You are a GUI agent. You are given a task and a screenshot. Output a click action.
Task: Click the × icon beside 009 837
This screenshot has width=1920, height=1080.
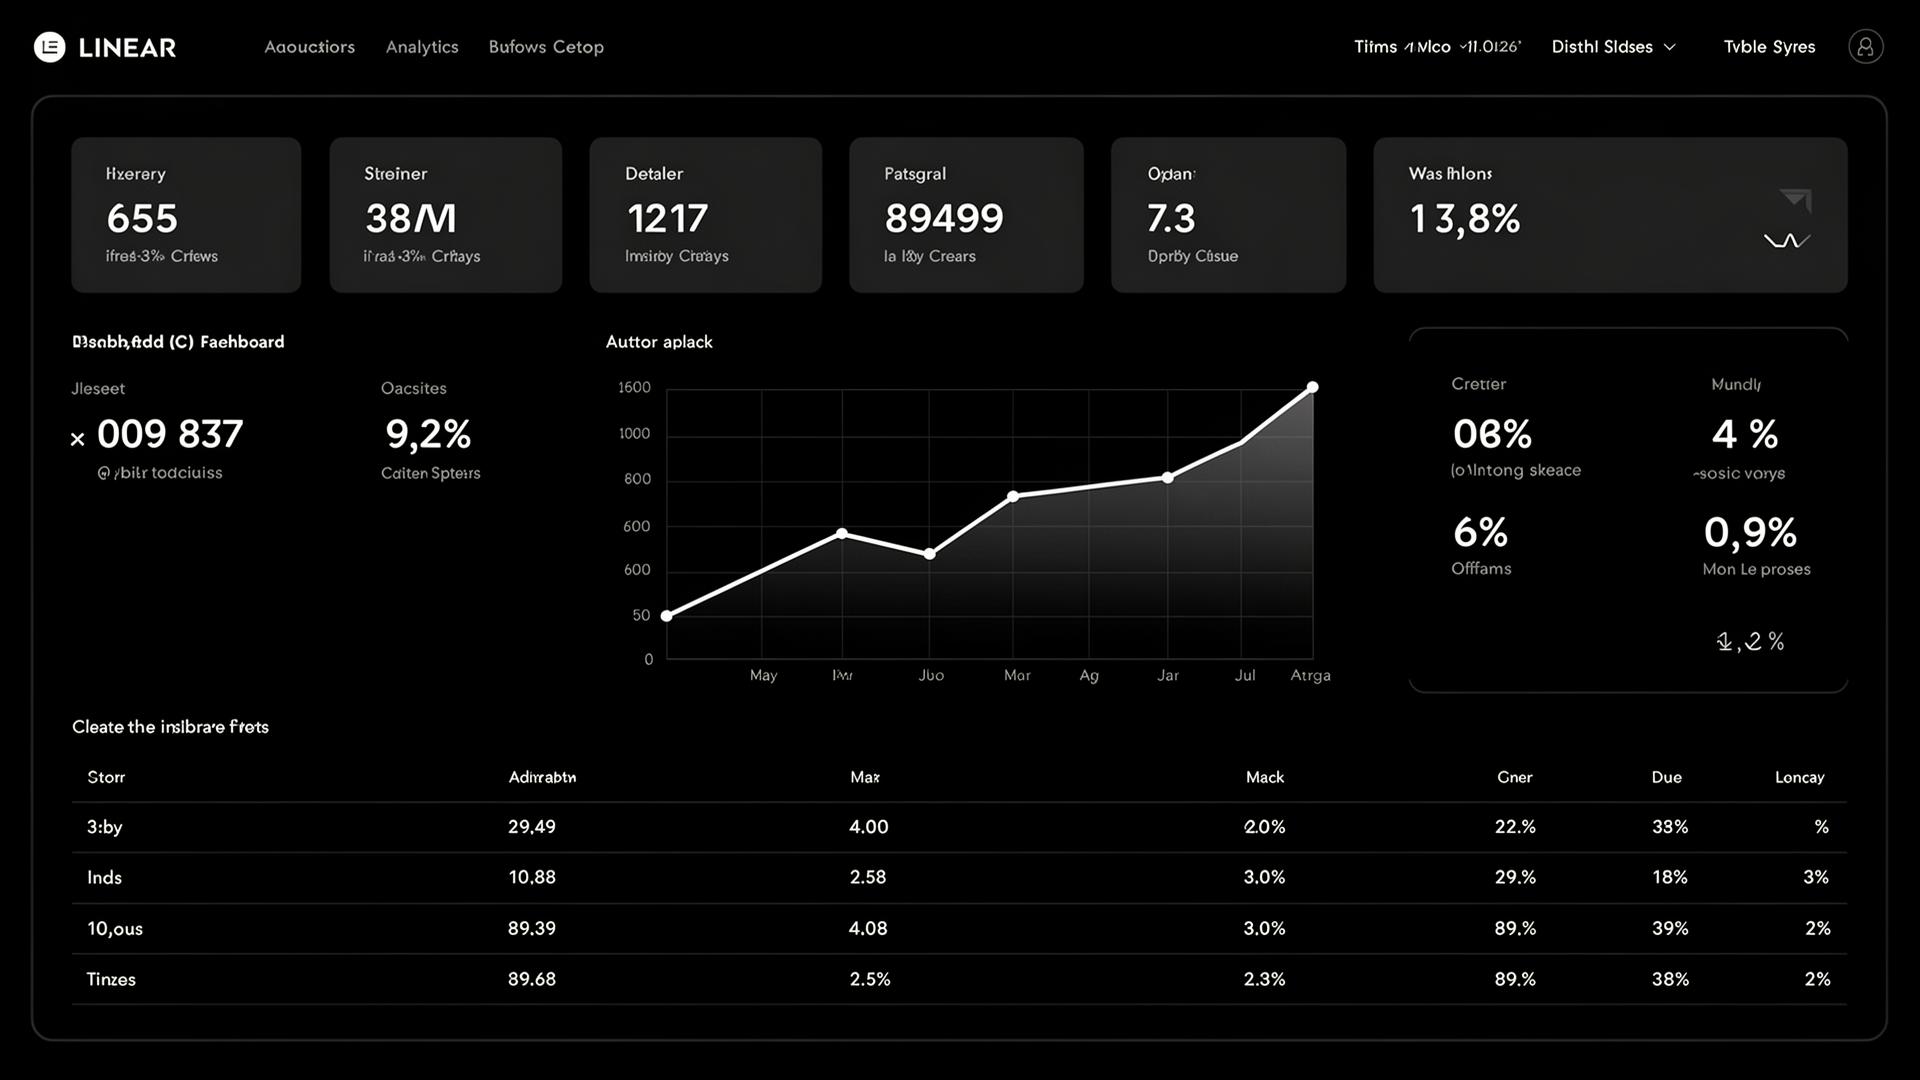77,437
